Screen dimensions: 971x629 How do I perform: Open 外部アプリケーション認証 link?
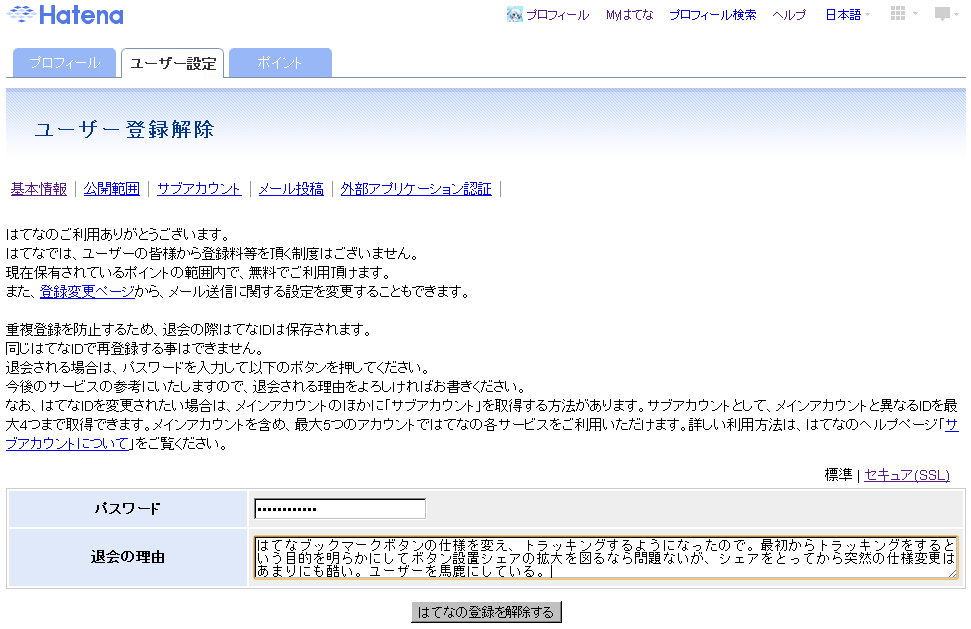click(416, 189)
